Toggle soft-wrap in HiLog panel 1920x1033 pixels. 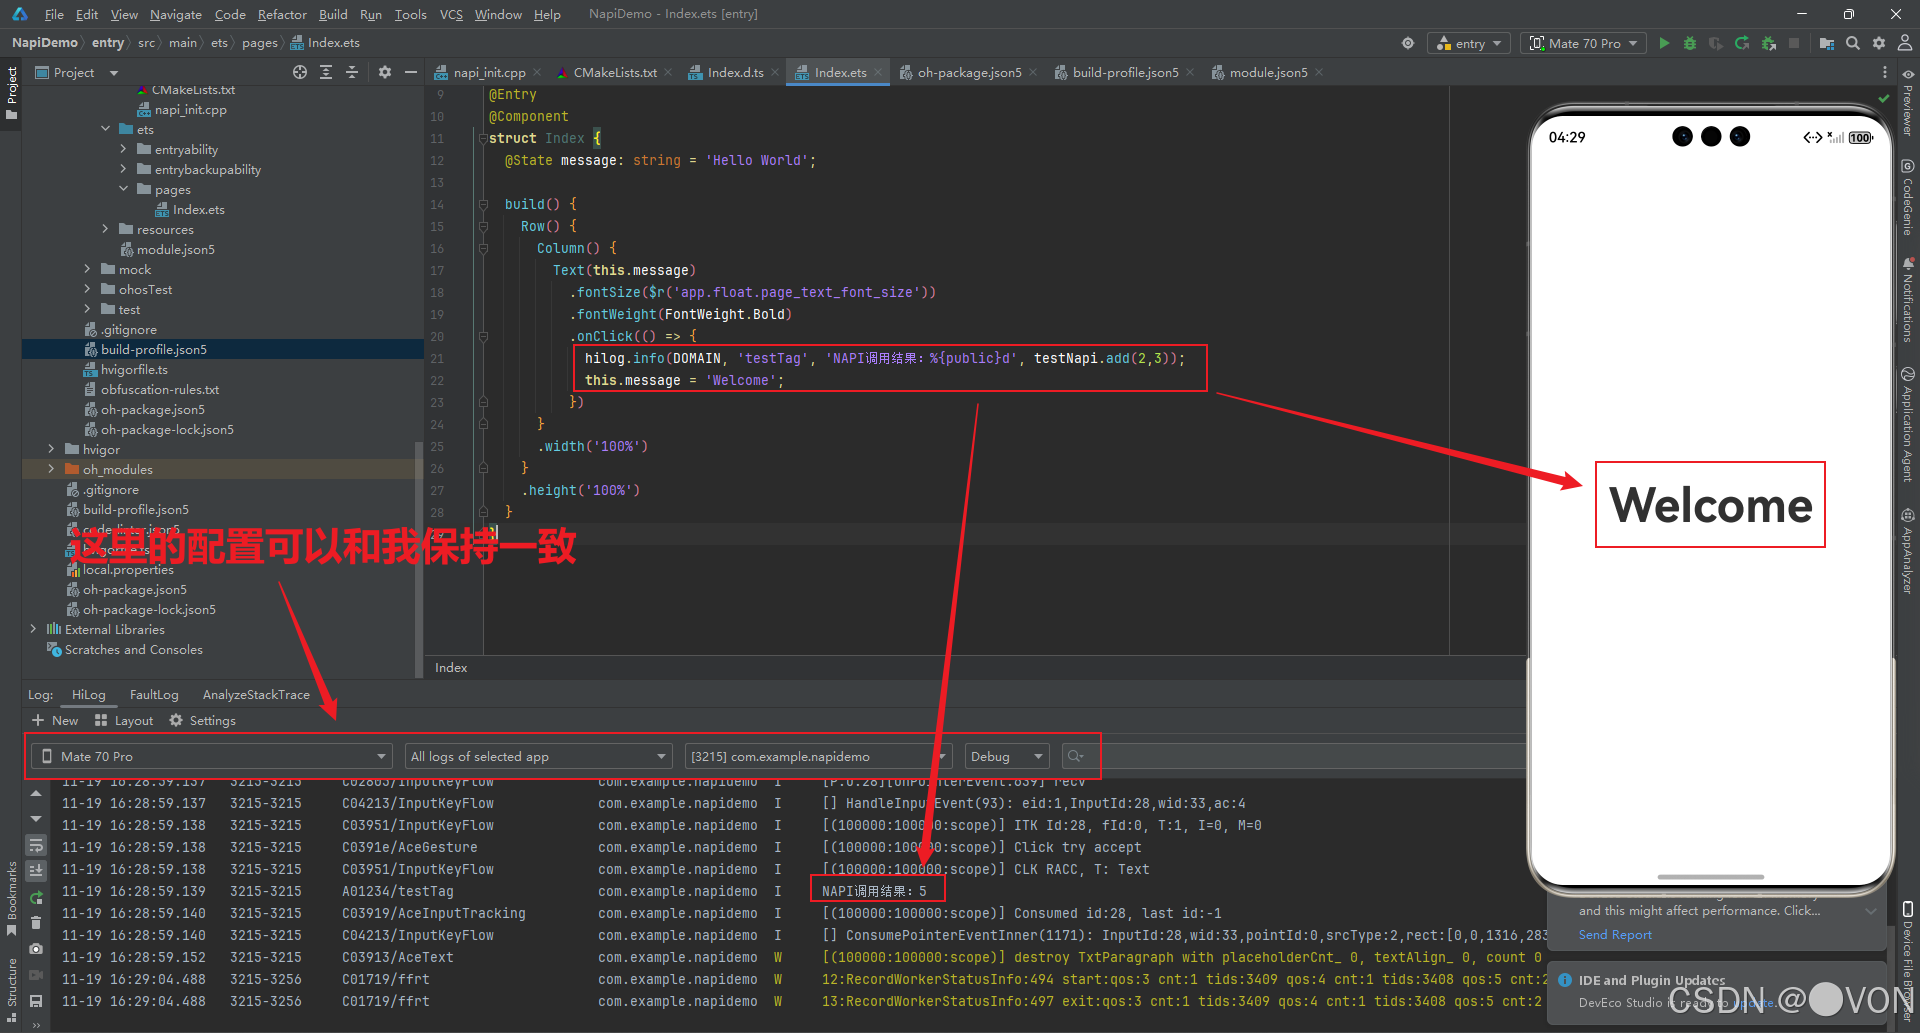pos(36,845)
